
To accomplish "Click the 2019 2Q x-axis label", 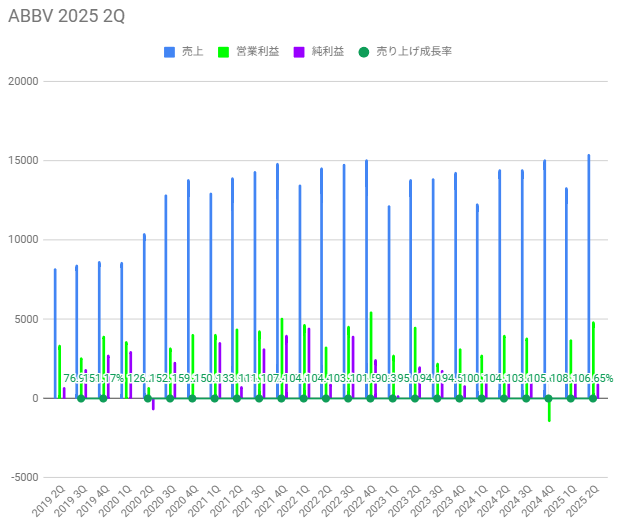I will [48, 501].
